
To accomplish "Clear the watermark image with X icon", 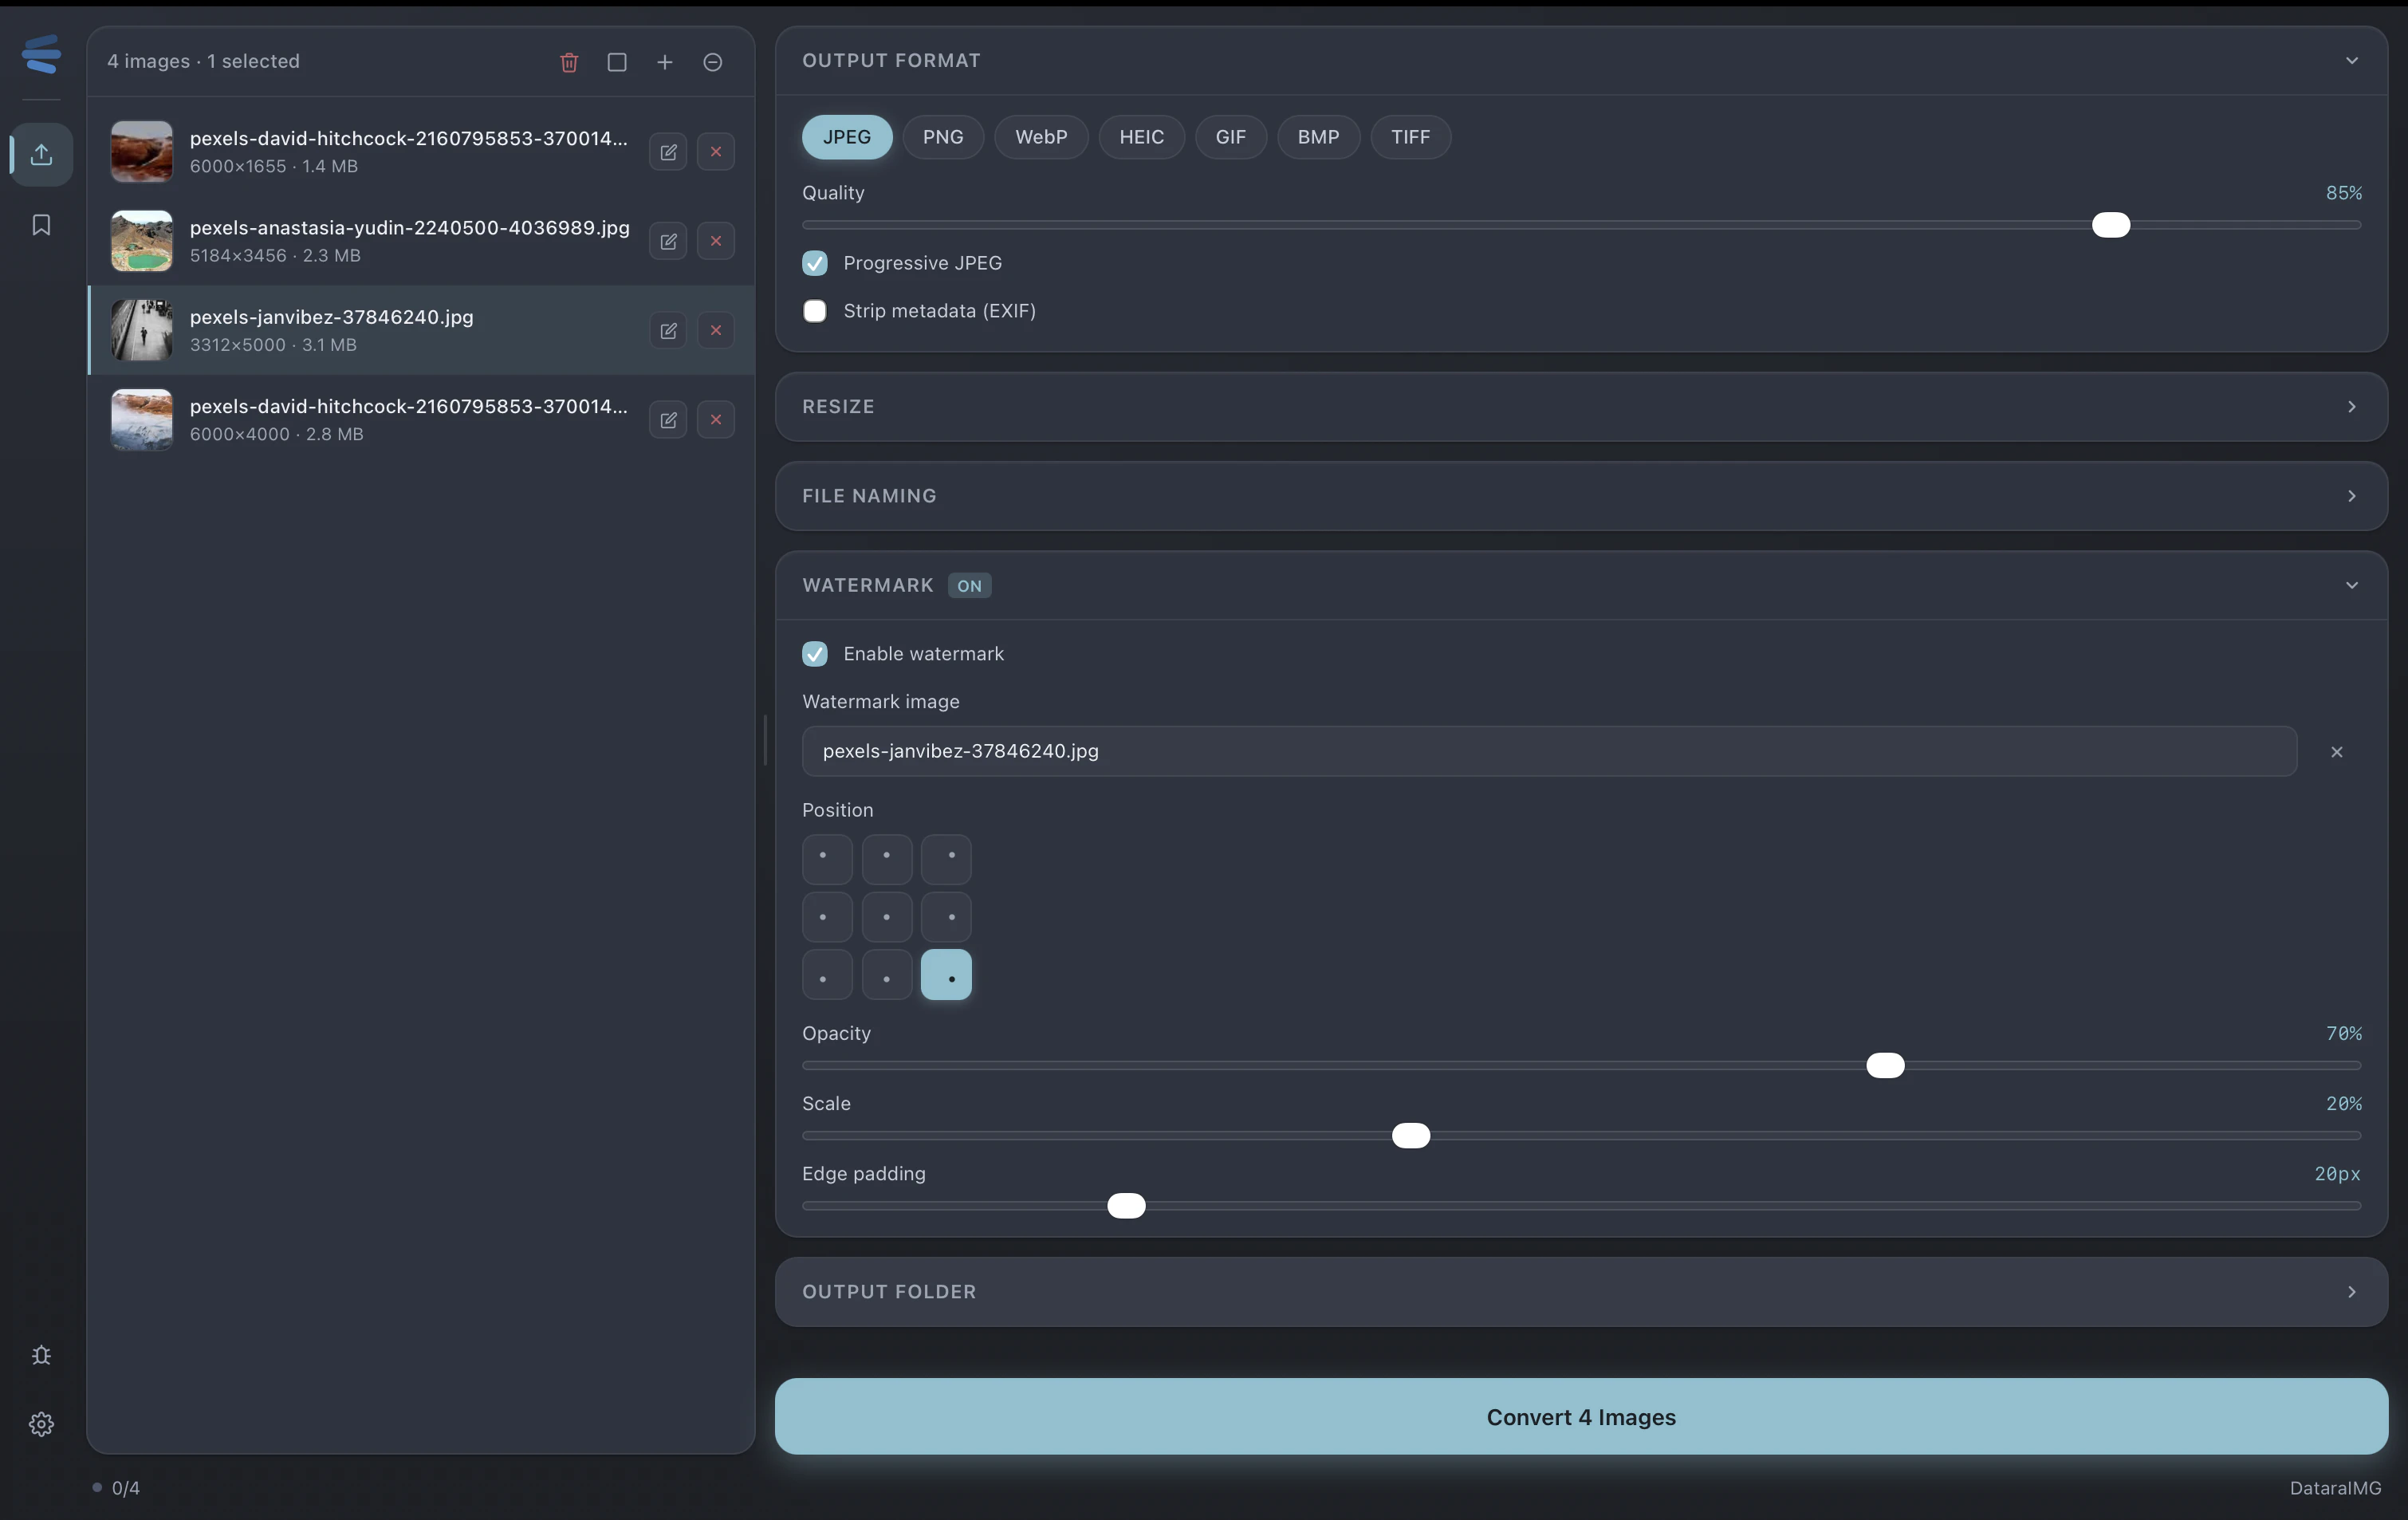I will 2337,752.
